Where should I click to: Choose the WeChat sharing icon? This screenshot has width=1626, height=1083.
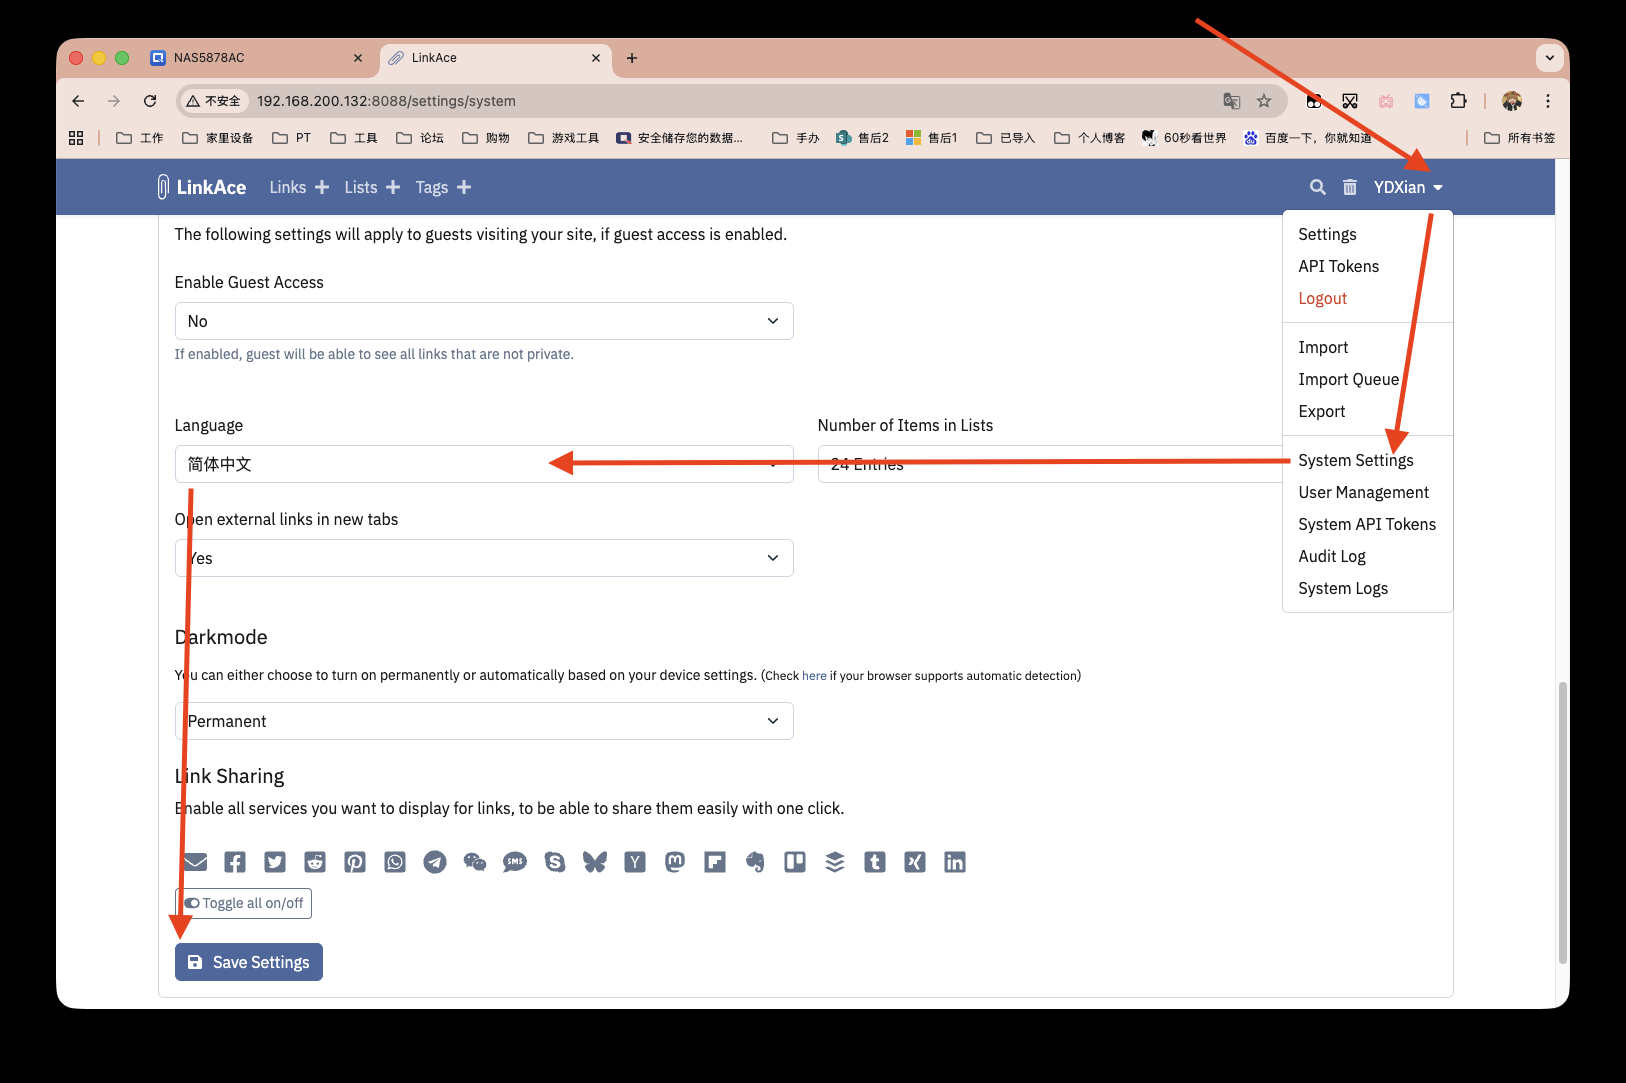pyautogui.click(x=475, y=862)
